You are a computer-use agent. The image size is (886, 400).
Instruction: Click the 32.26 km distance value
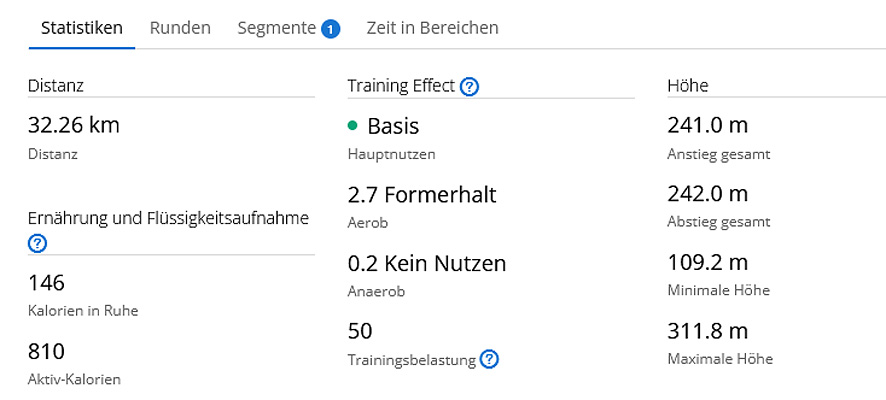73,125
